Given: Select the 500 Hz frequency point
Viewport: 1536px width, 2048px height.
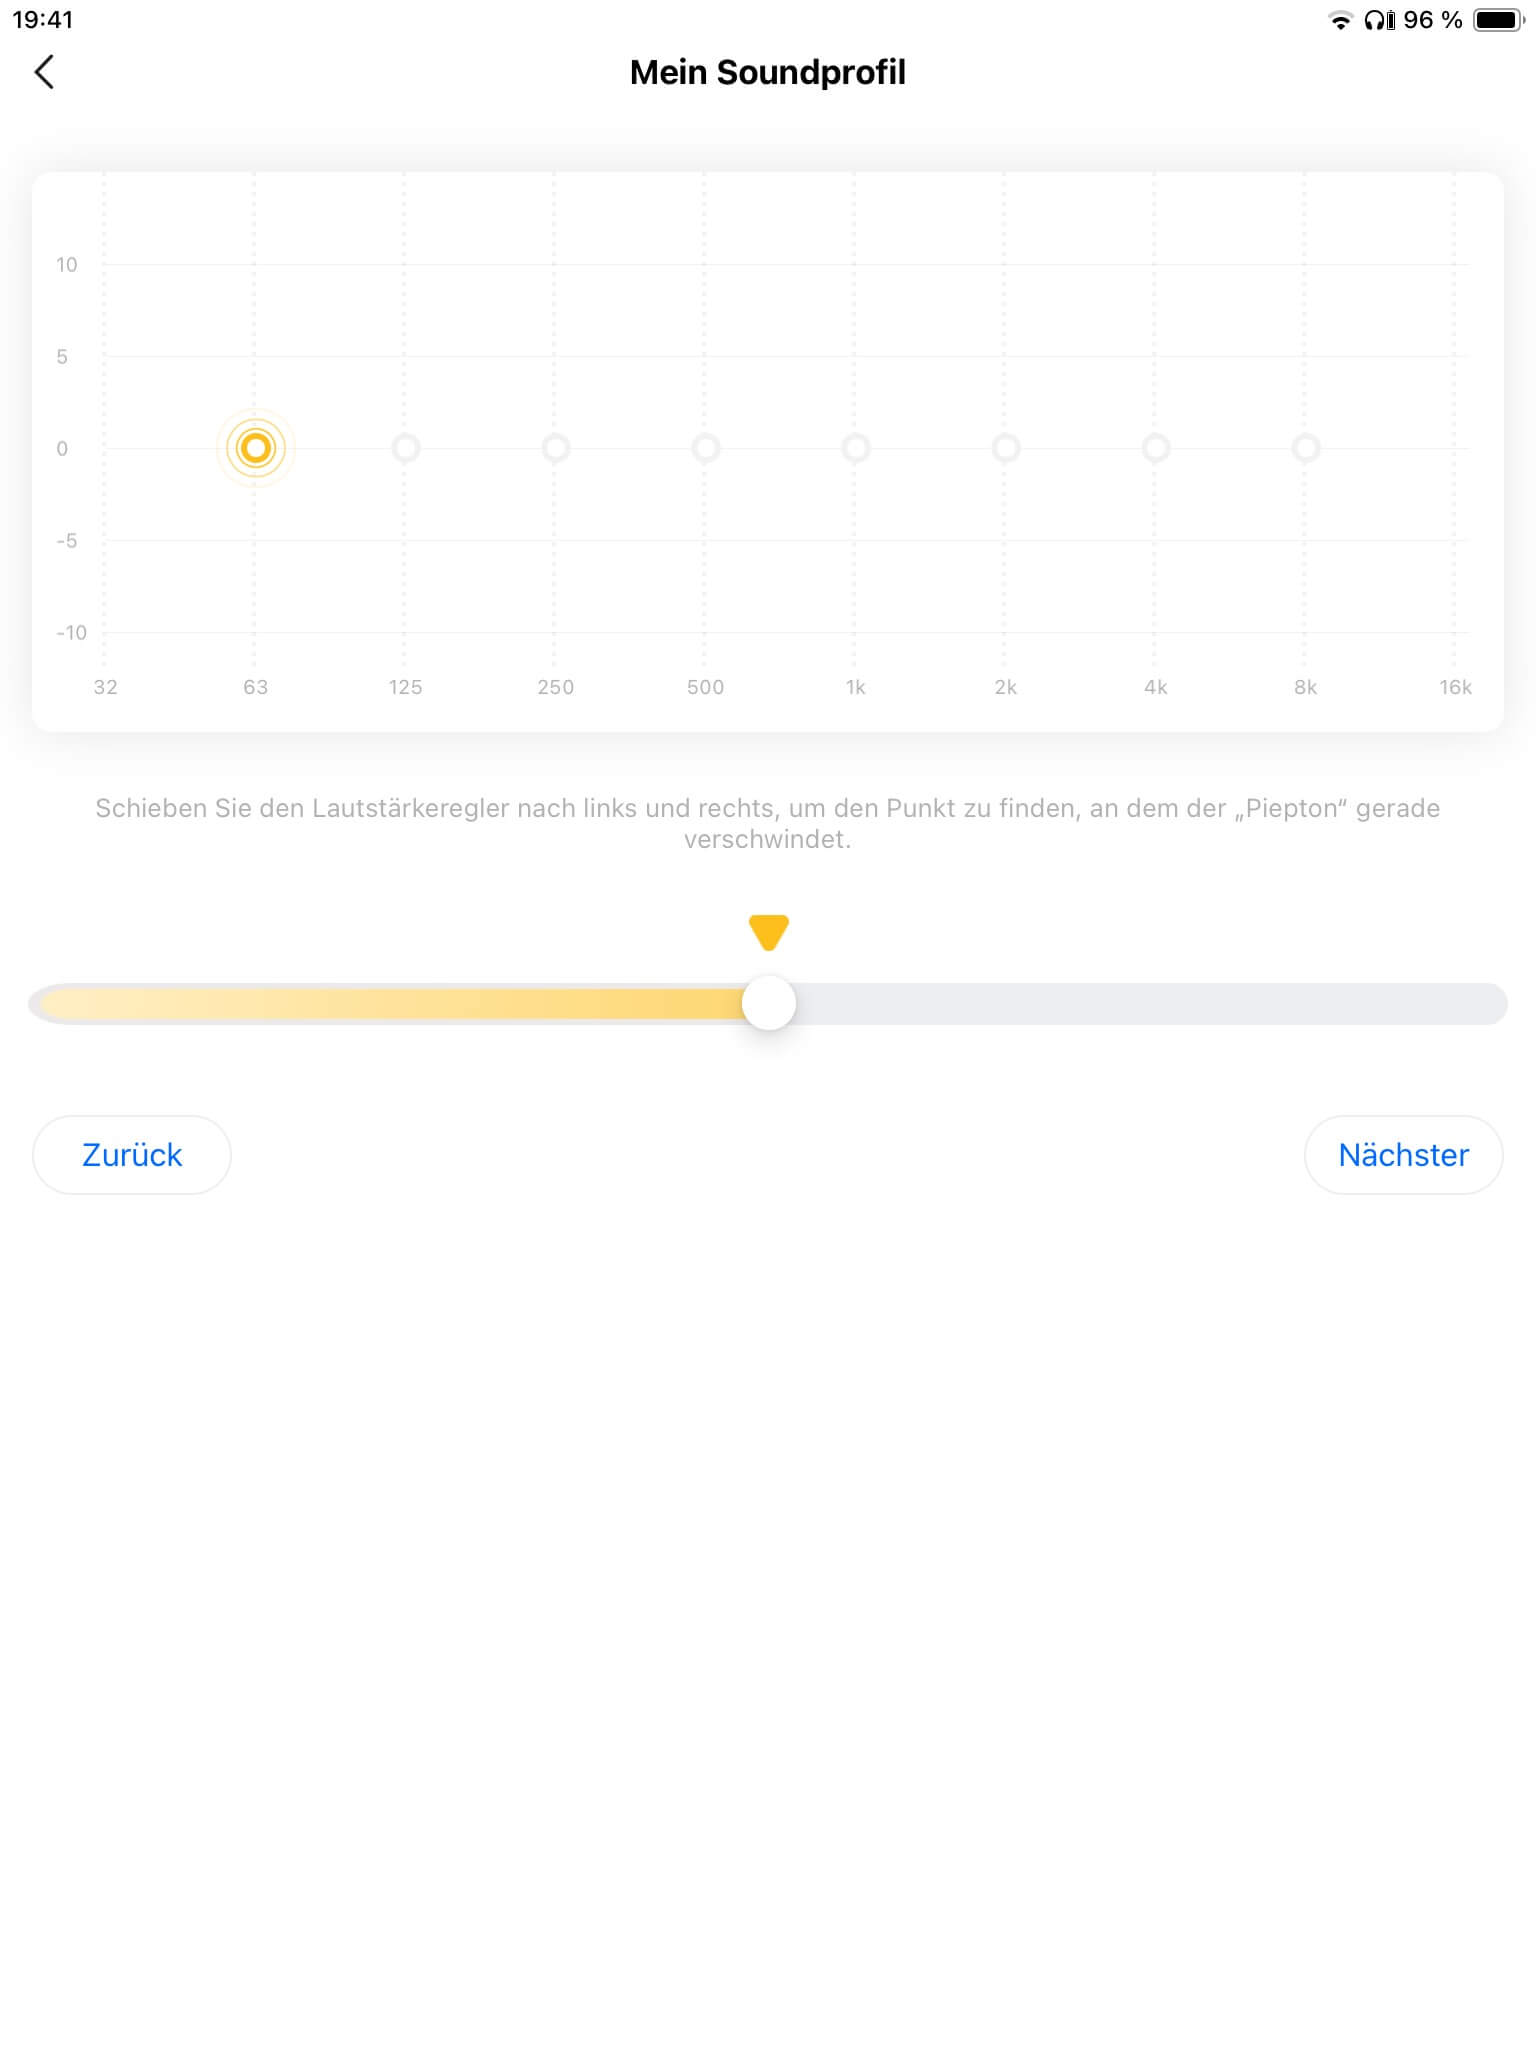Looking at the screenshot, I should click(706, 448).
